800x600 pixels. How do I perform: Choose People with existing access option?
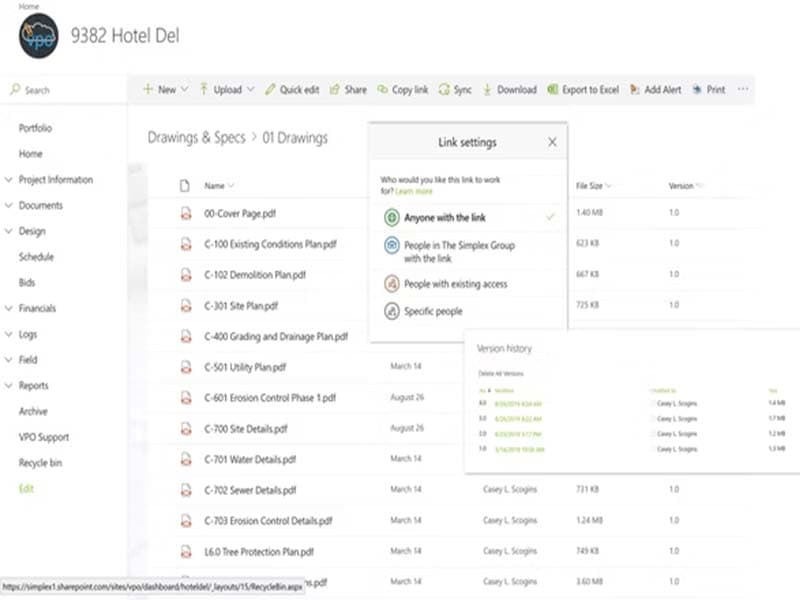pyautogui.click(x=455, y=284)
